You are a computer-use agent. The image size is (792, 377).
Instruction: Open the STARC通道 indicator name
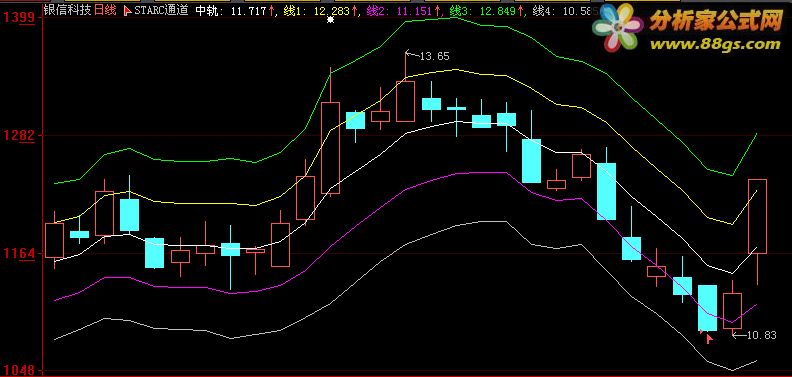click(161, 11)
